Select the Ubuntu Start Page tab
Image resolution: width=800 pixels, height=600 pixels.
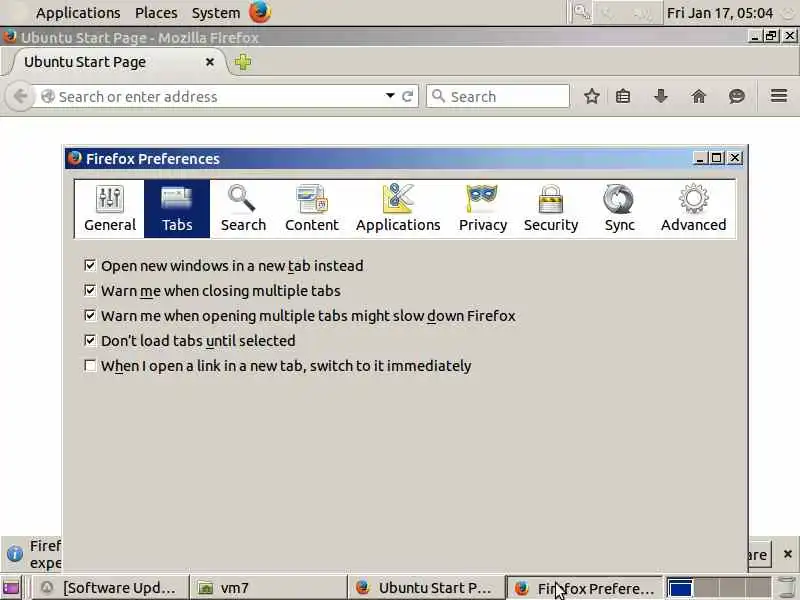click(x=115, y=62)
